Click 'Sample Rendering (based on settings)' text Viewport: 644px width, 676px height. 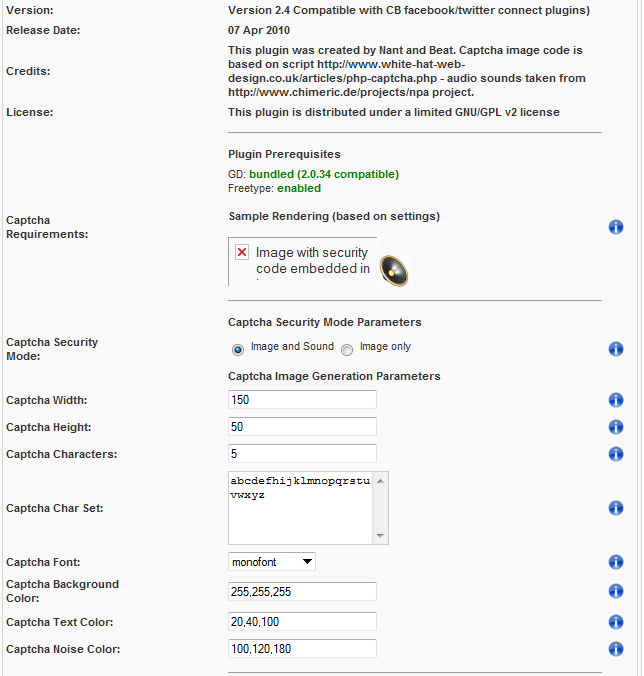334,216
